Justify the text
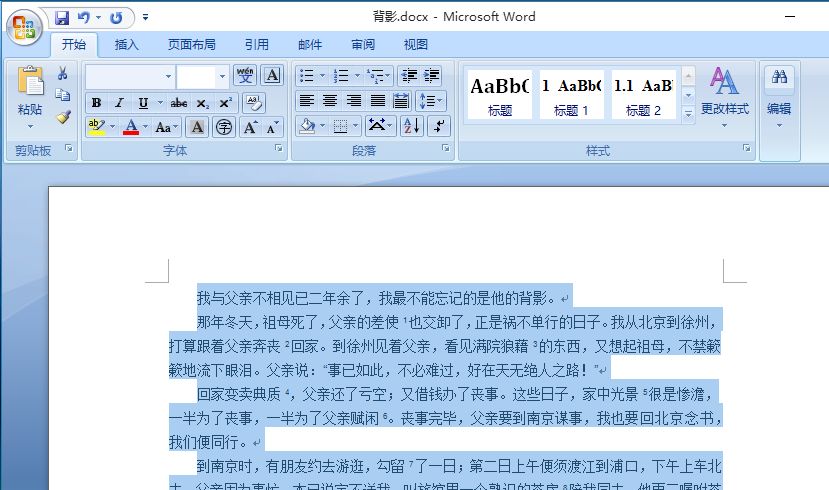829x490 pixels. tap(377, 100)
